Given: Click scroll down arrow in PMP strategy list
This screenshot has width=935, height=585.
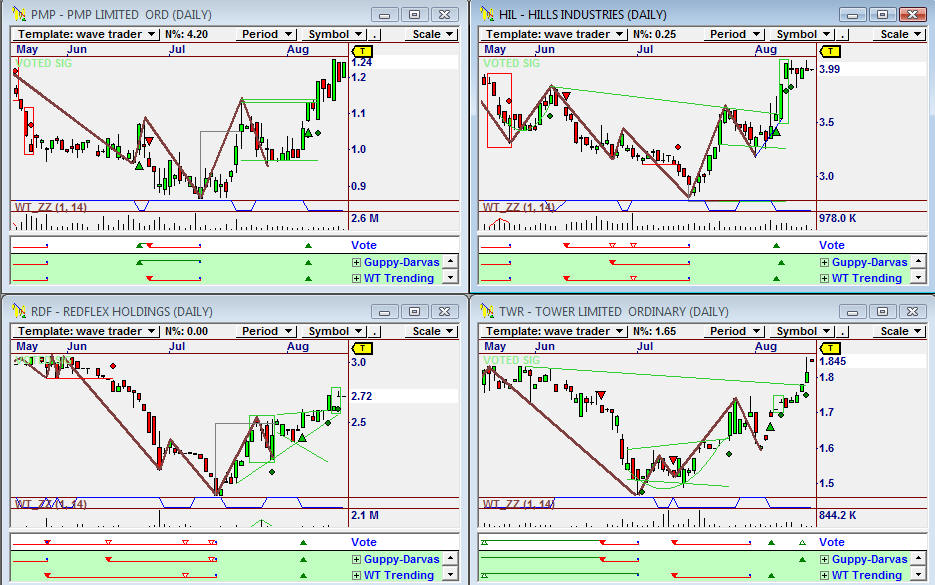Looking at the screenshot, I should coord(451,277).
